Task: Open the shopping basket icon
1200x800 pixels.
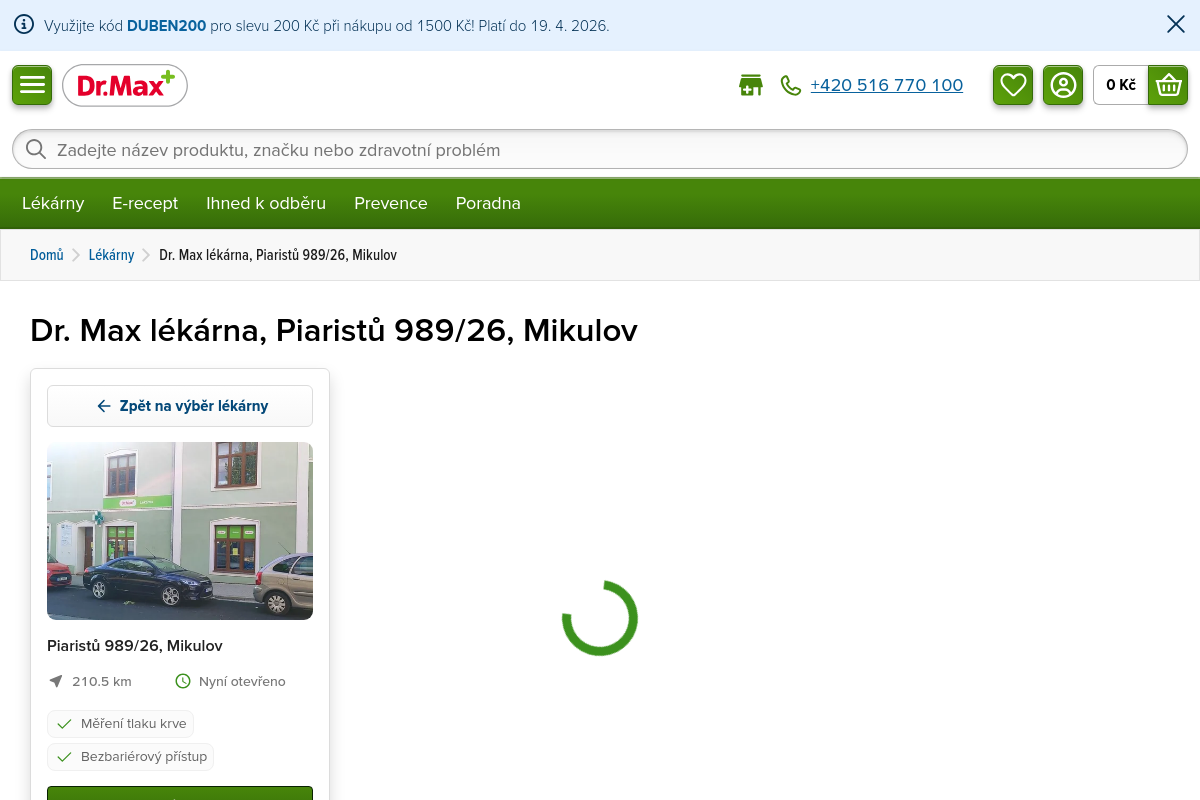Action: (x=1168, y=85)
